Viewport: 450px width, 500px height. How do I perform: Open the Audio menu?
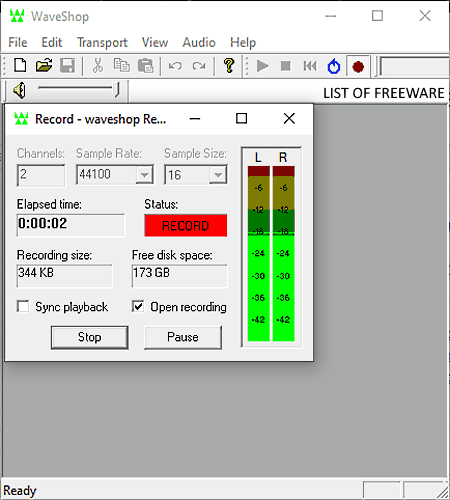pyautogui.click(x=199, y=42)
